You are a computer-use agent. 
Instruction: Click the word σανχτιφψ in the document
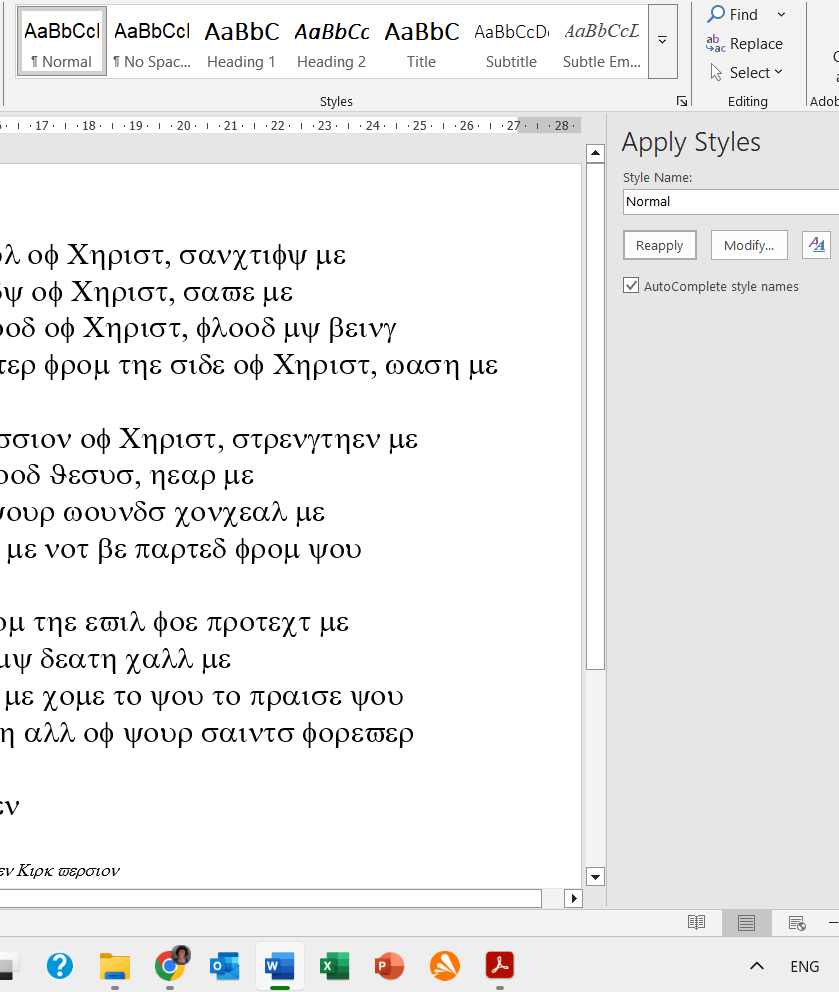tap(244, 256)
